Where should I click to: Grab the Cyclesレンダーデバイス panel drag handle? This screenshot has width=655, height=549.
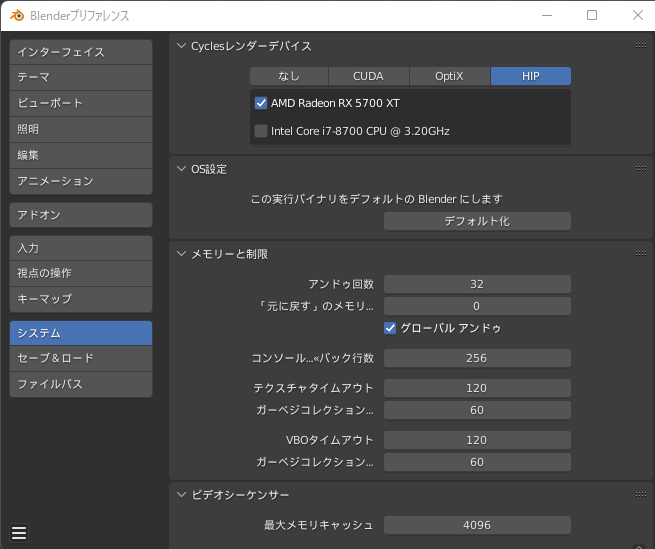click(x=641, y=46)
